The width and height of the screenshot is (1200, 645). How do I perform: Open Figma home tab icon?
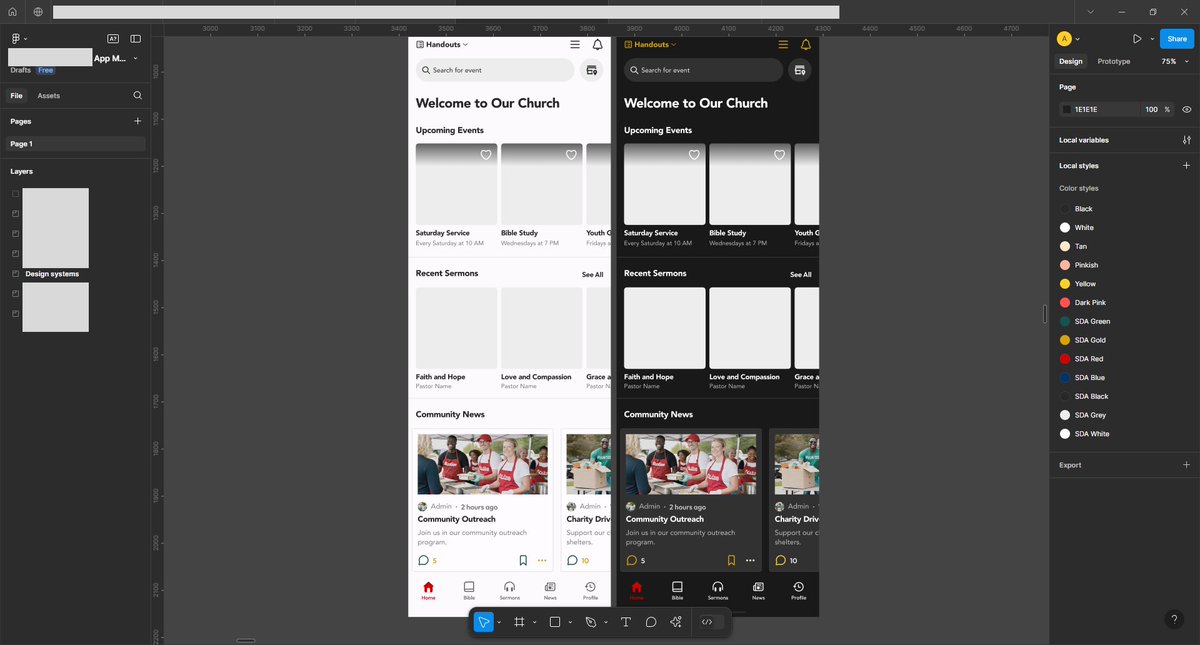tap(13, 12)
